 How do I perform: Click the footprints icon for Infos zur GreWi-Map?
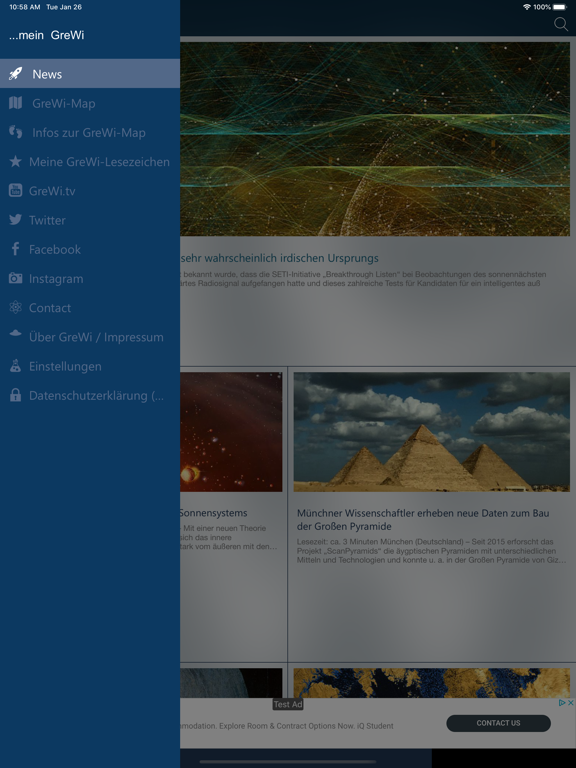click(16, 132)
